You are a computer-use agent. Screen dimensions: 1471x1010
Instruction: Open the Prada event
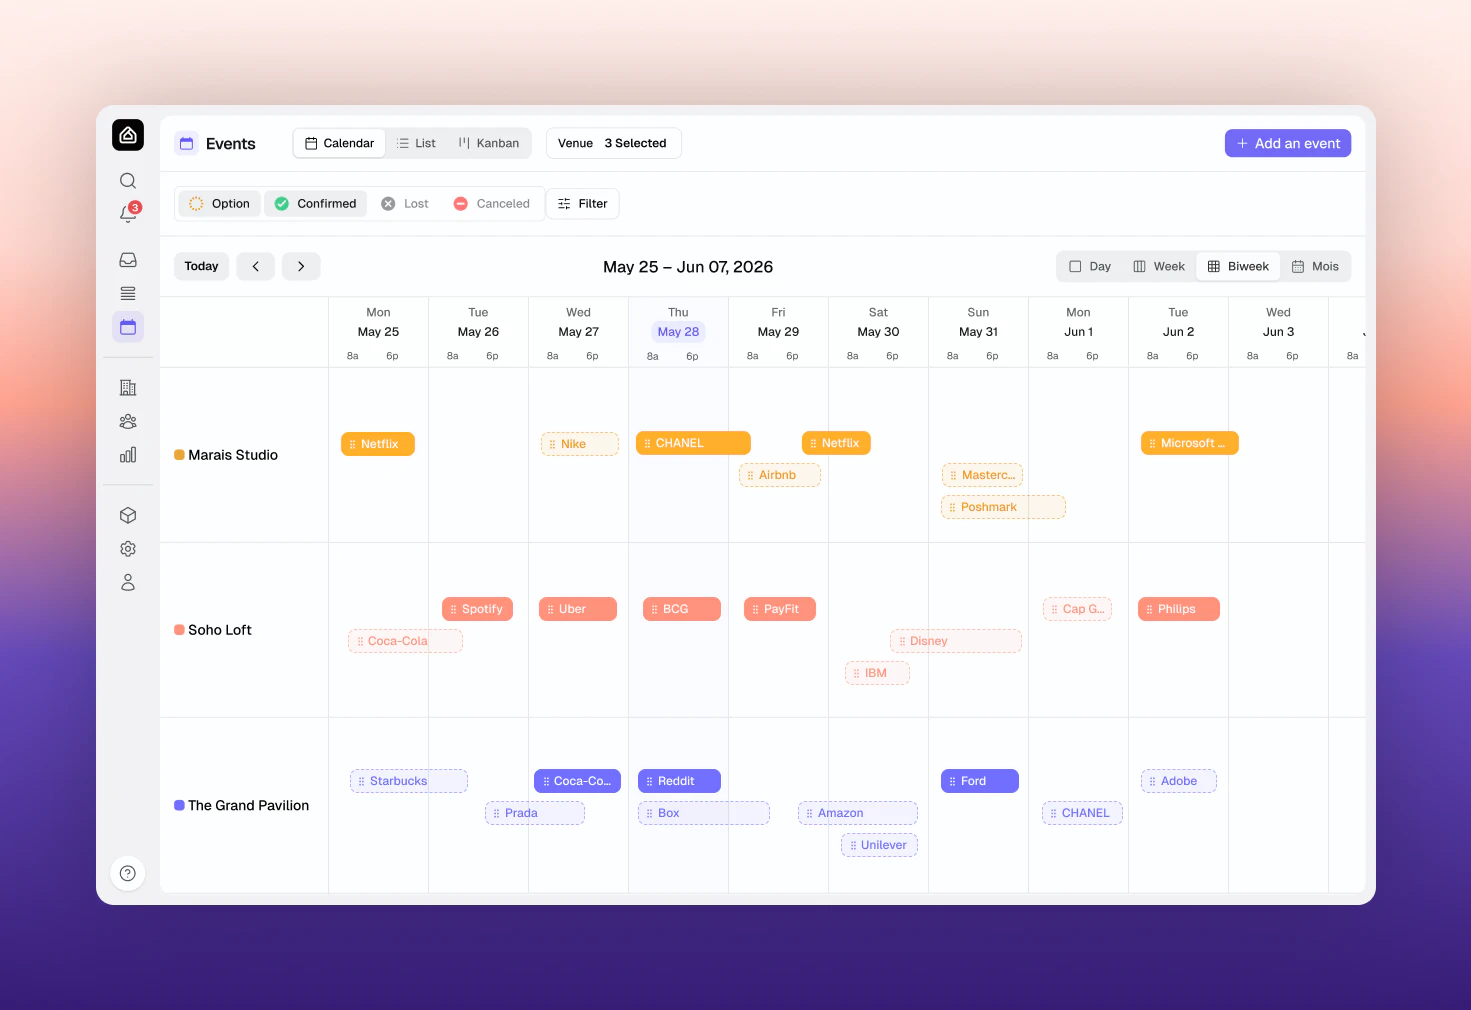535,813
